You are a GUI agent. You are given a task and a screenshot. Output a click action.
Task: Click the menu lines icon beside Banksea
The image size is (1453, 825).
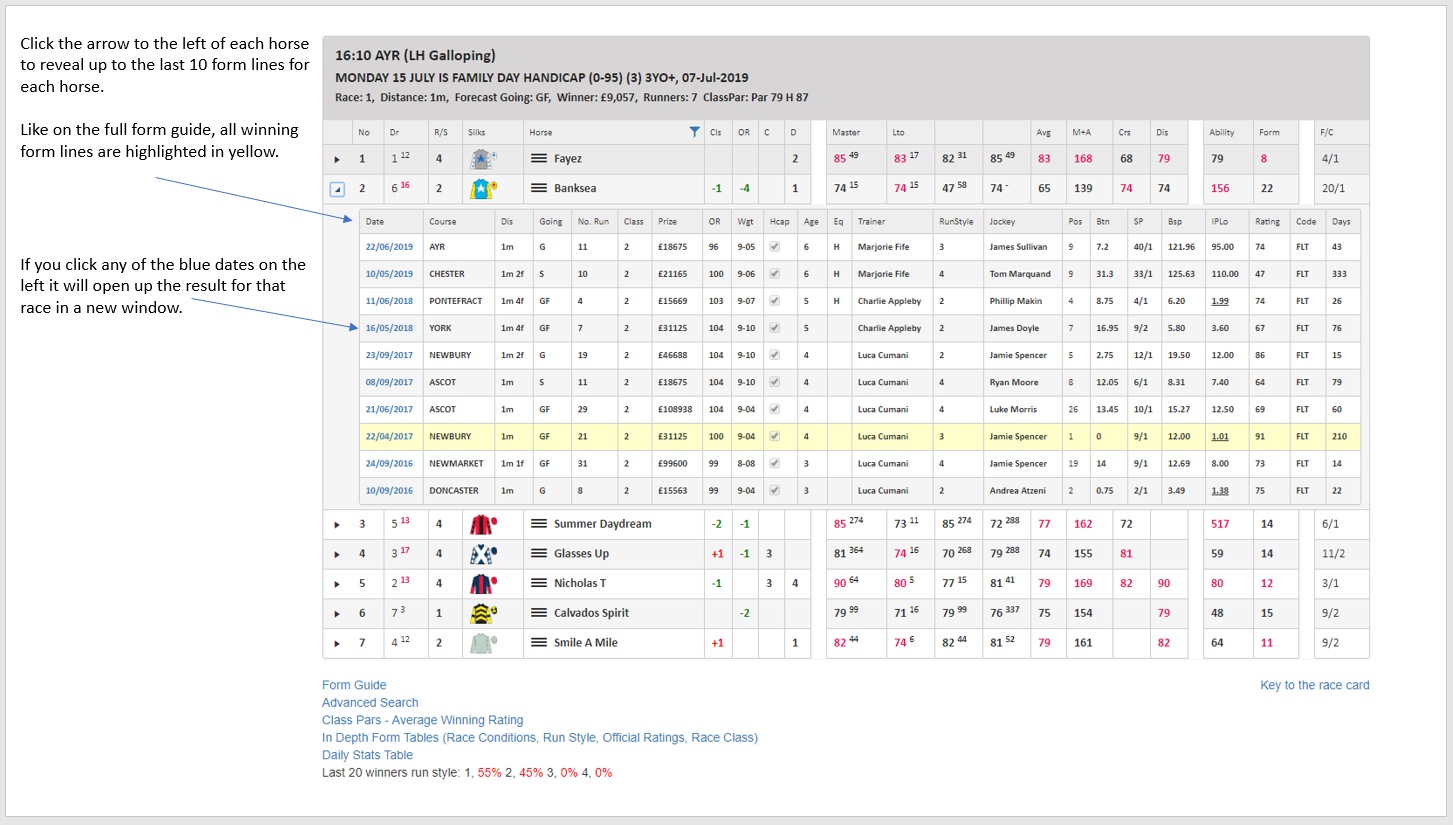[x=538, y=188]
